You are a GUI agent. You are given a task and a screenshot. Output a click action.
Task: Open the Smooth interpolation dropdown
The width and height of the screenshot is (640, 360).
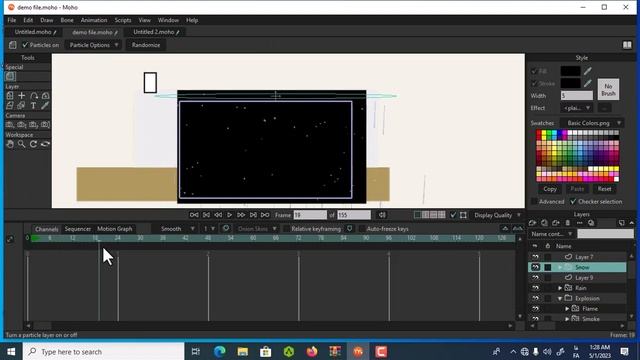(176, 229)
